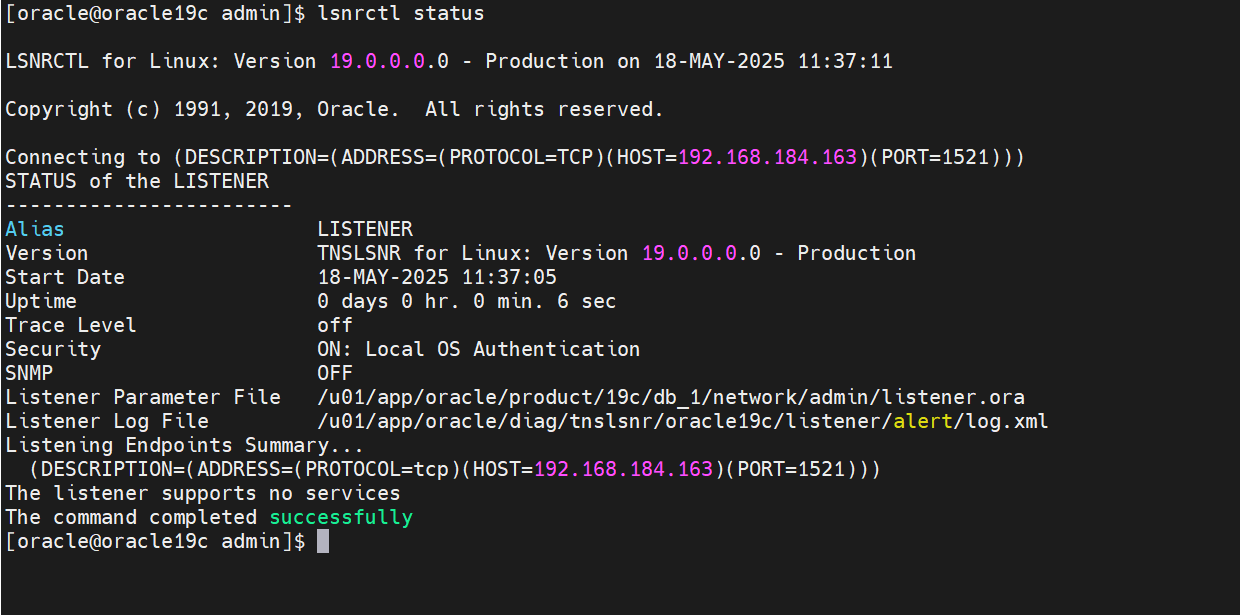Click the typed command 'lsnrctl status'
Viewport: 1240px width, 615px height.
point(400,14)
